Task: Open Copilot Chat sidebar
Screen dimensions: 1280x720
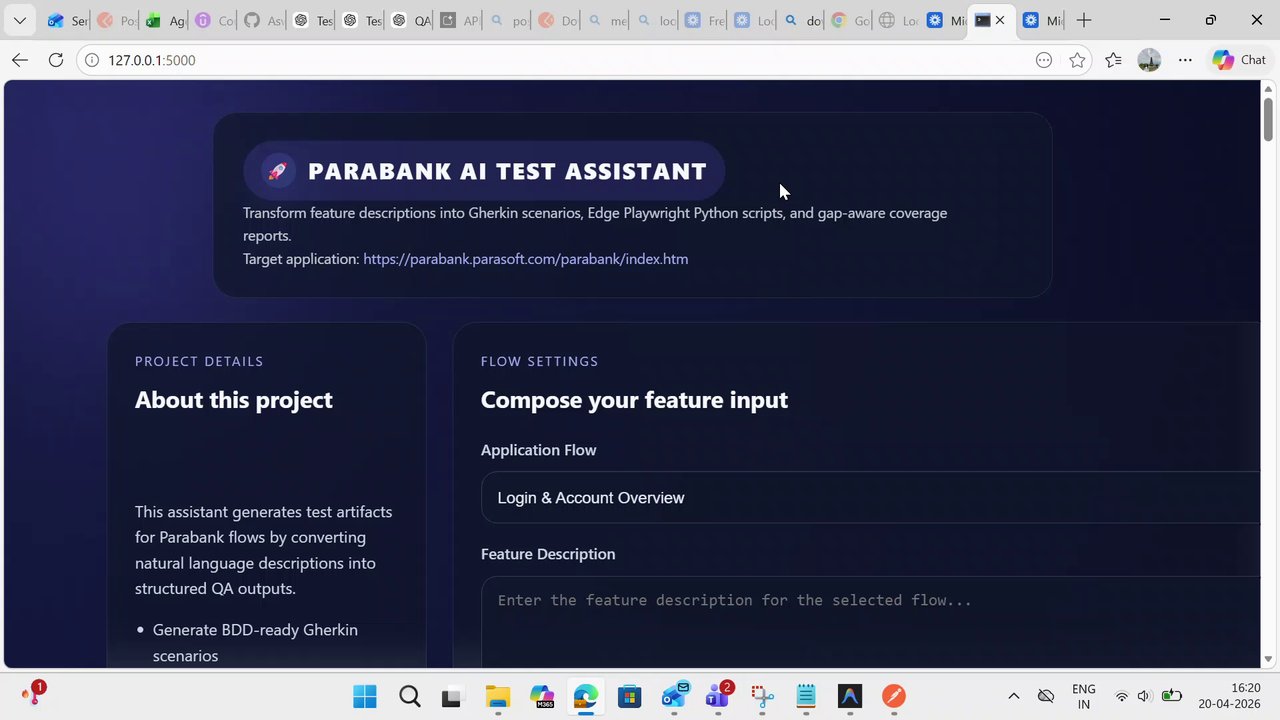Action: click(x=1239, y=60)
